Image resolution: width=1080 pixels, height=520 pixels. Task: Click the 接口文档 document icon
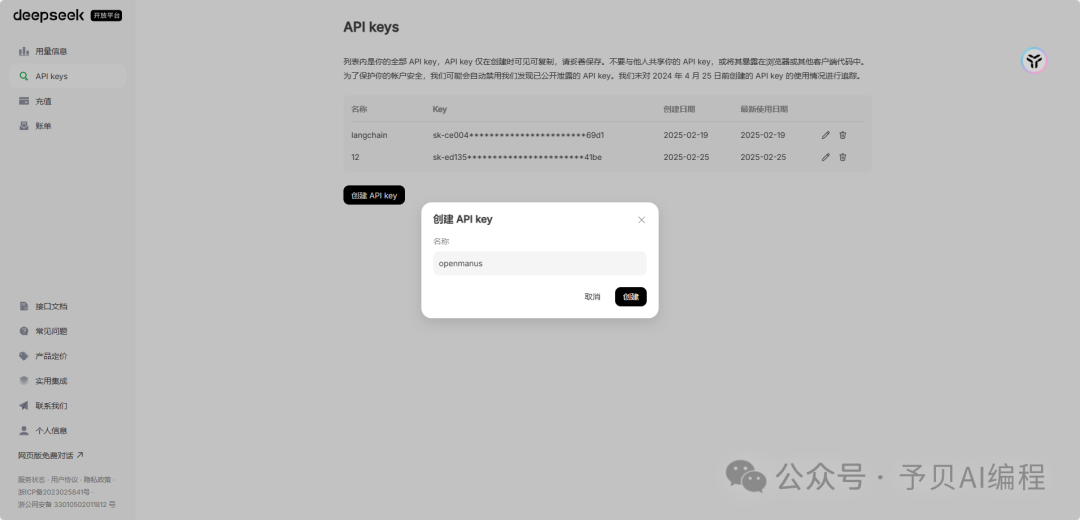[x=23, y=306]
